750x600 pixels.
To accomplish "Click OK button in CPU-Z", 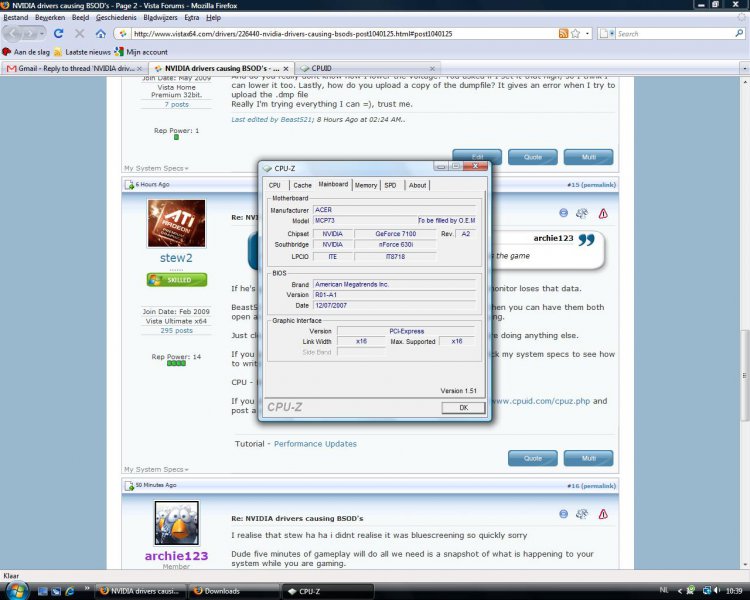I will coord(463,408).
